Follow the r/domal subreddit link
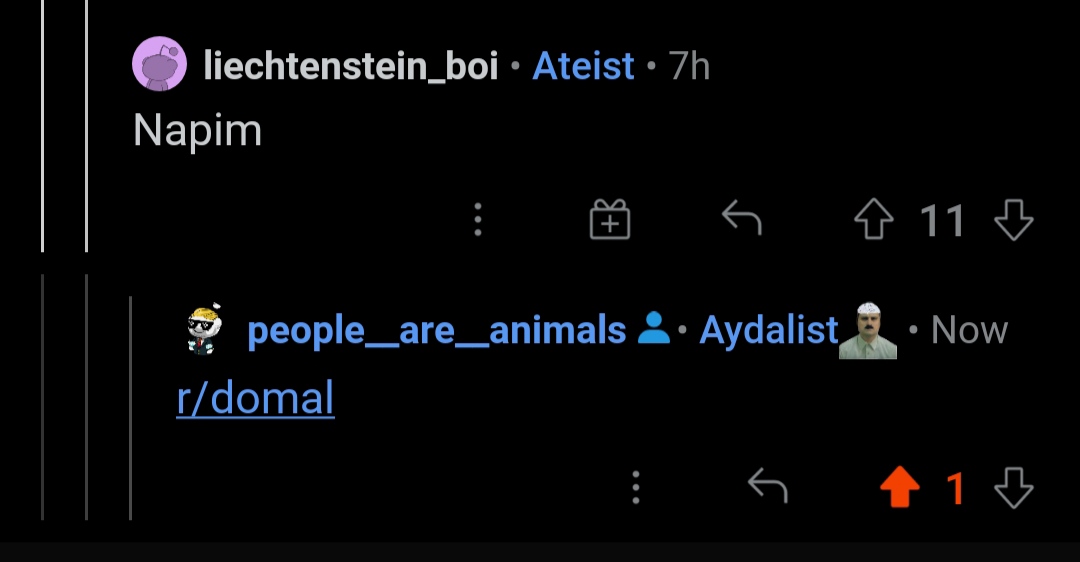Image resolution: width=1080 pixels, height=562 pixels. pyautogui.click(x=255, y=399)
